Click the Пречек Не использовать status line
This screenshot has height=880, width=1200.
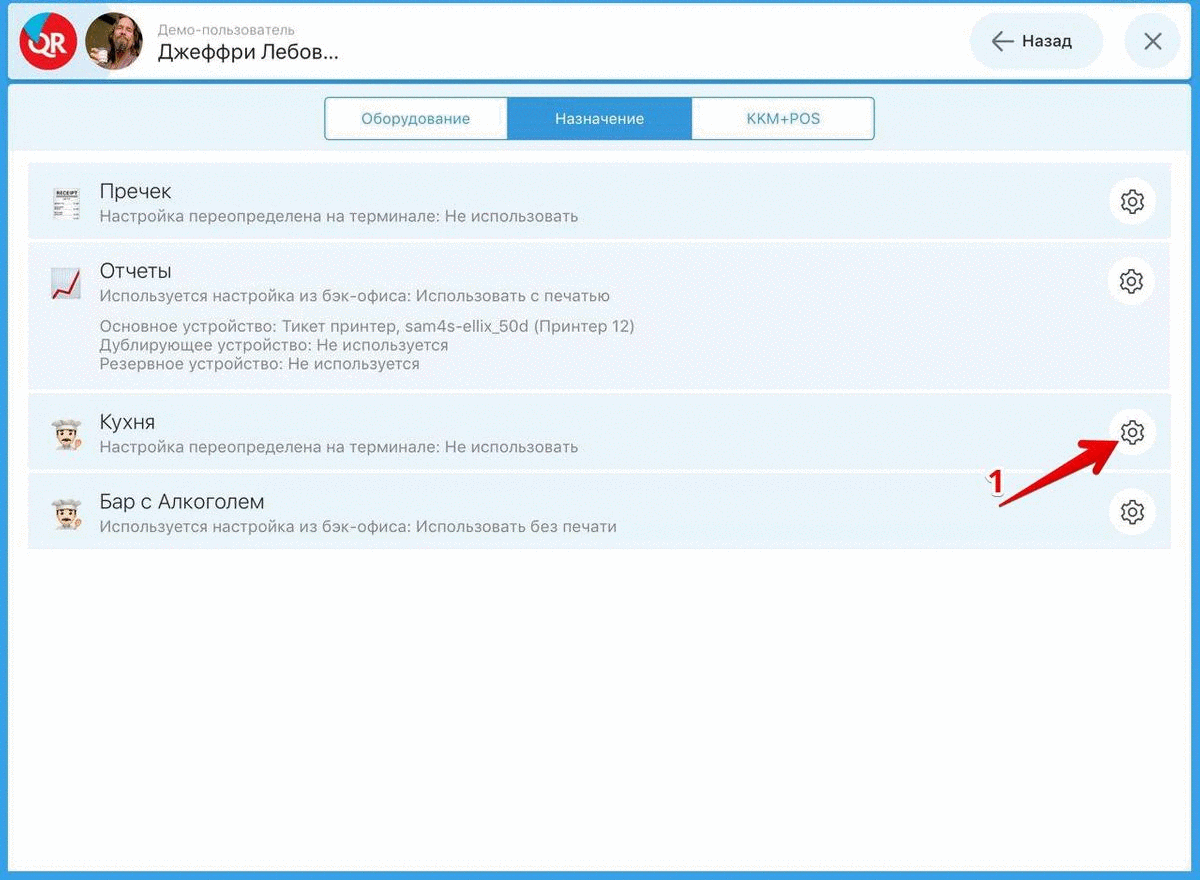click(339, 216)
